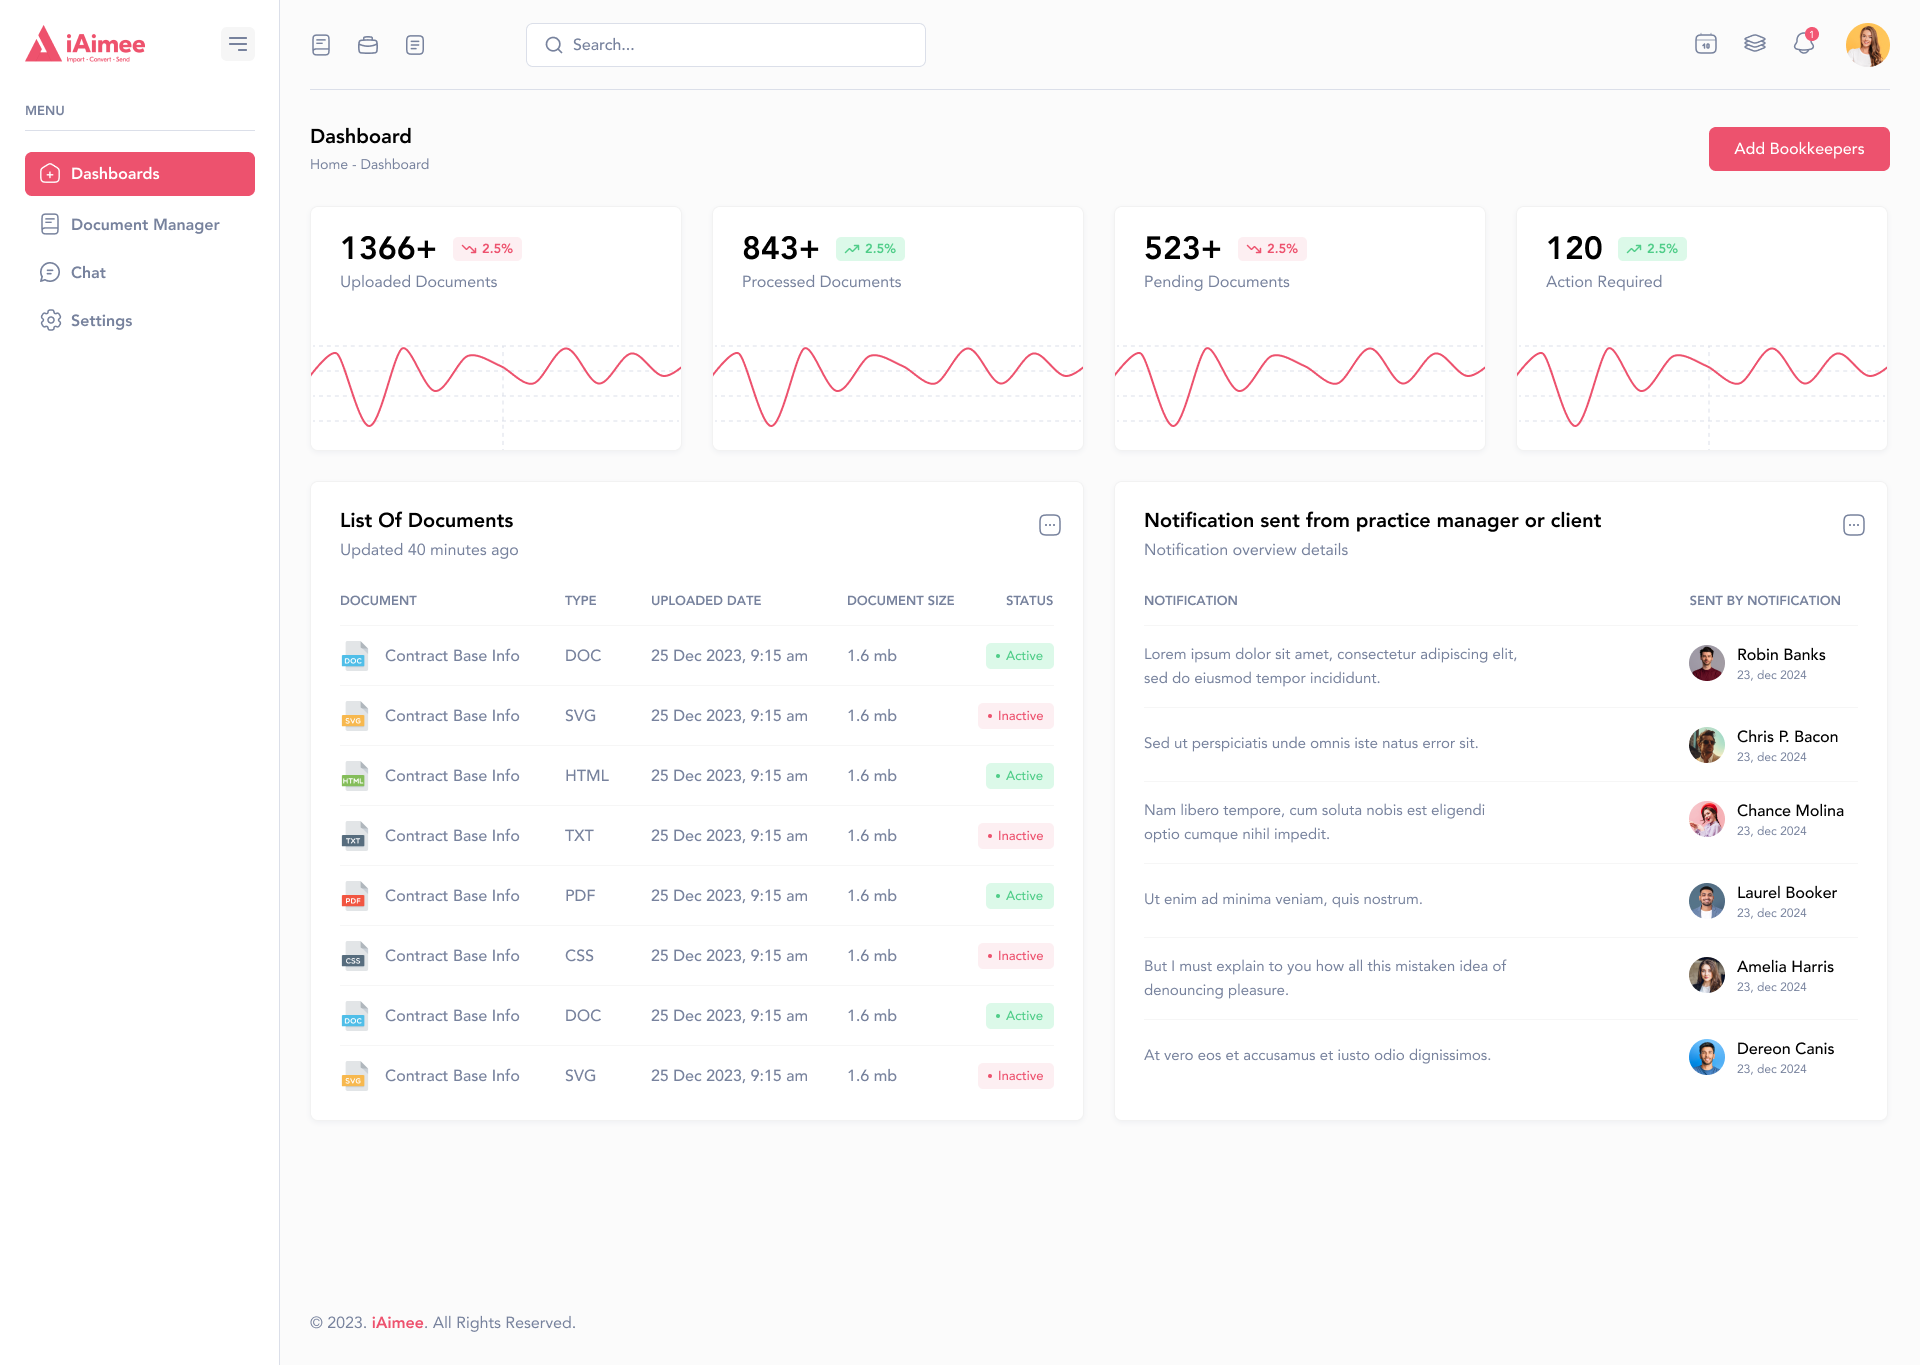Click the notification bell icon
1920x1365 pixels.
pyautogui.click(x=1804, y=44)
